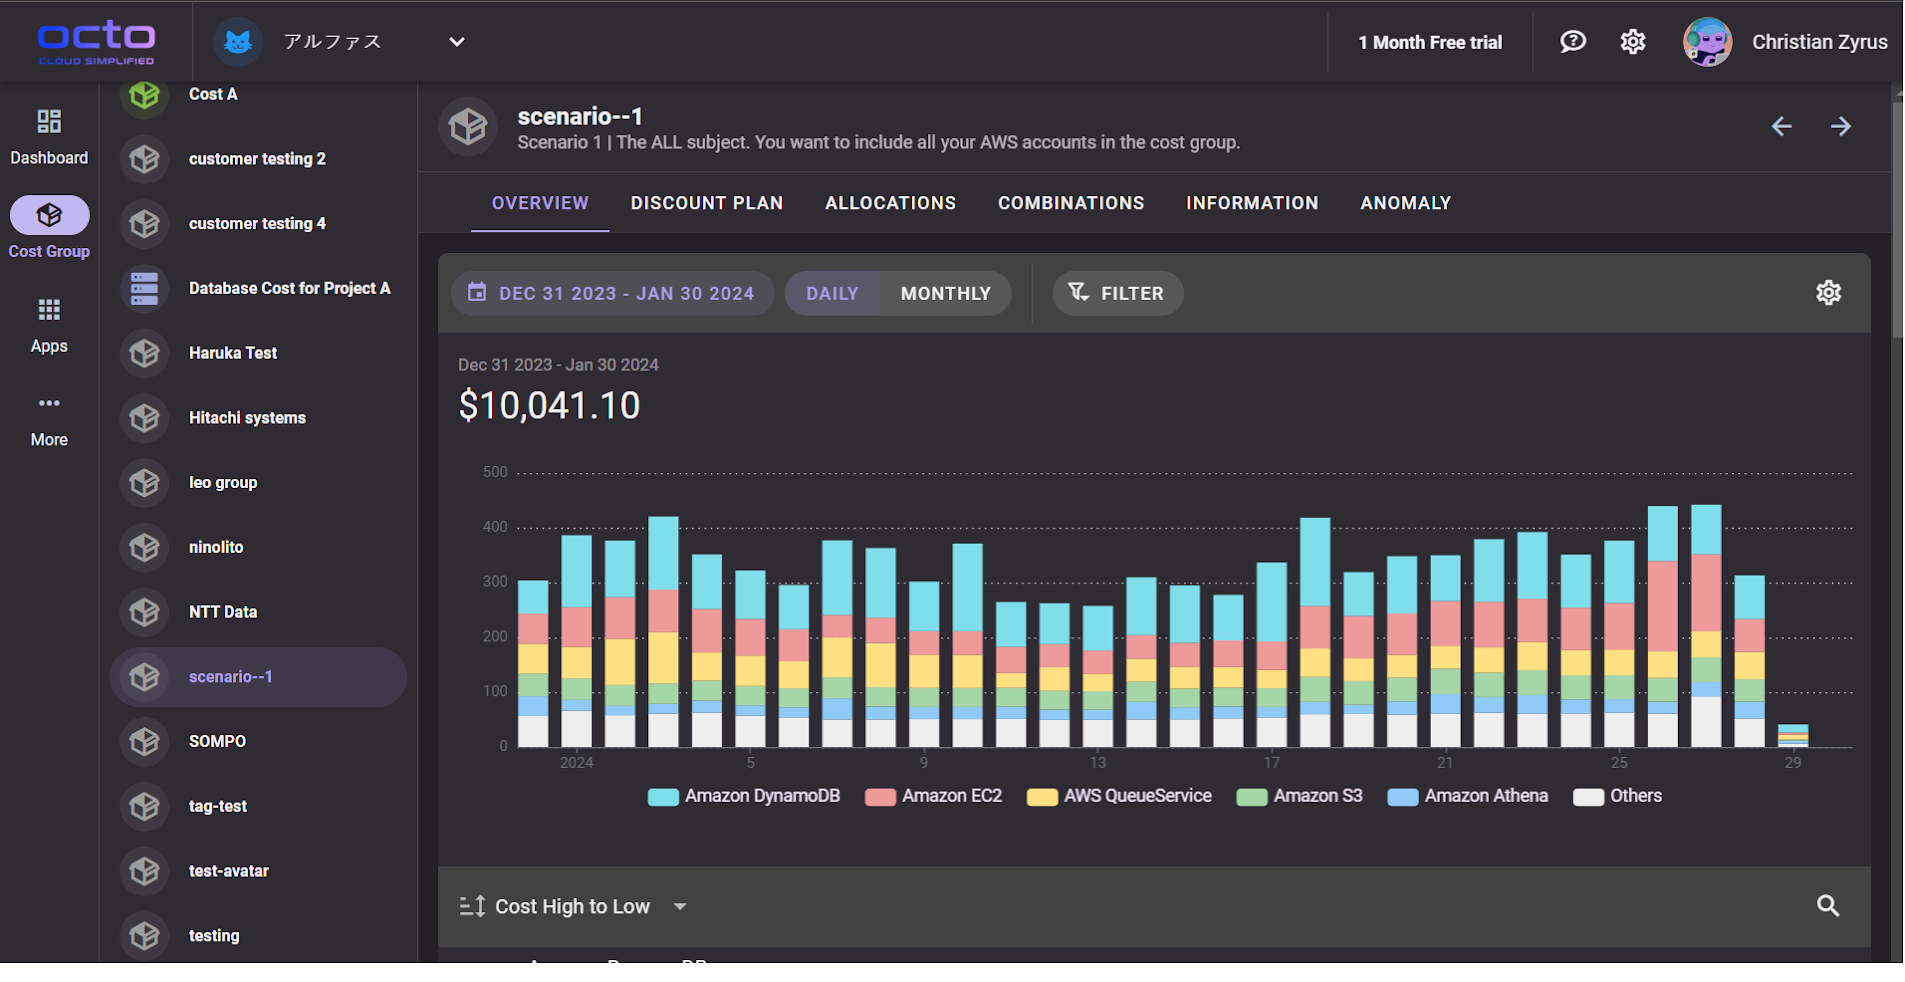Image resolution: width=1905 pixels, height=982 pixels.
Task: Click 1 Month Free trial text
Action: (x=1430, y=42)
